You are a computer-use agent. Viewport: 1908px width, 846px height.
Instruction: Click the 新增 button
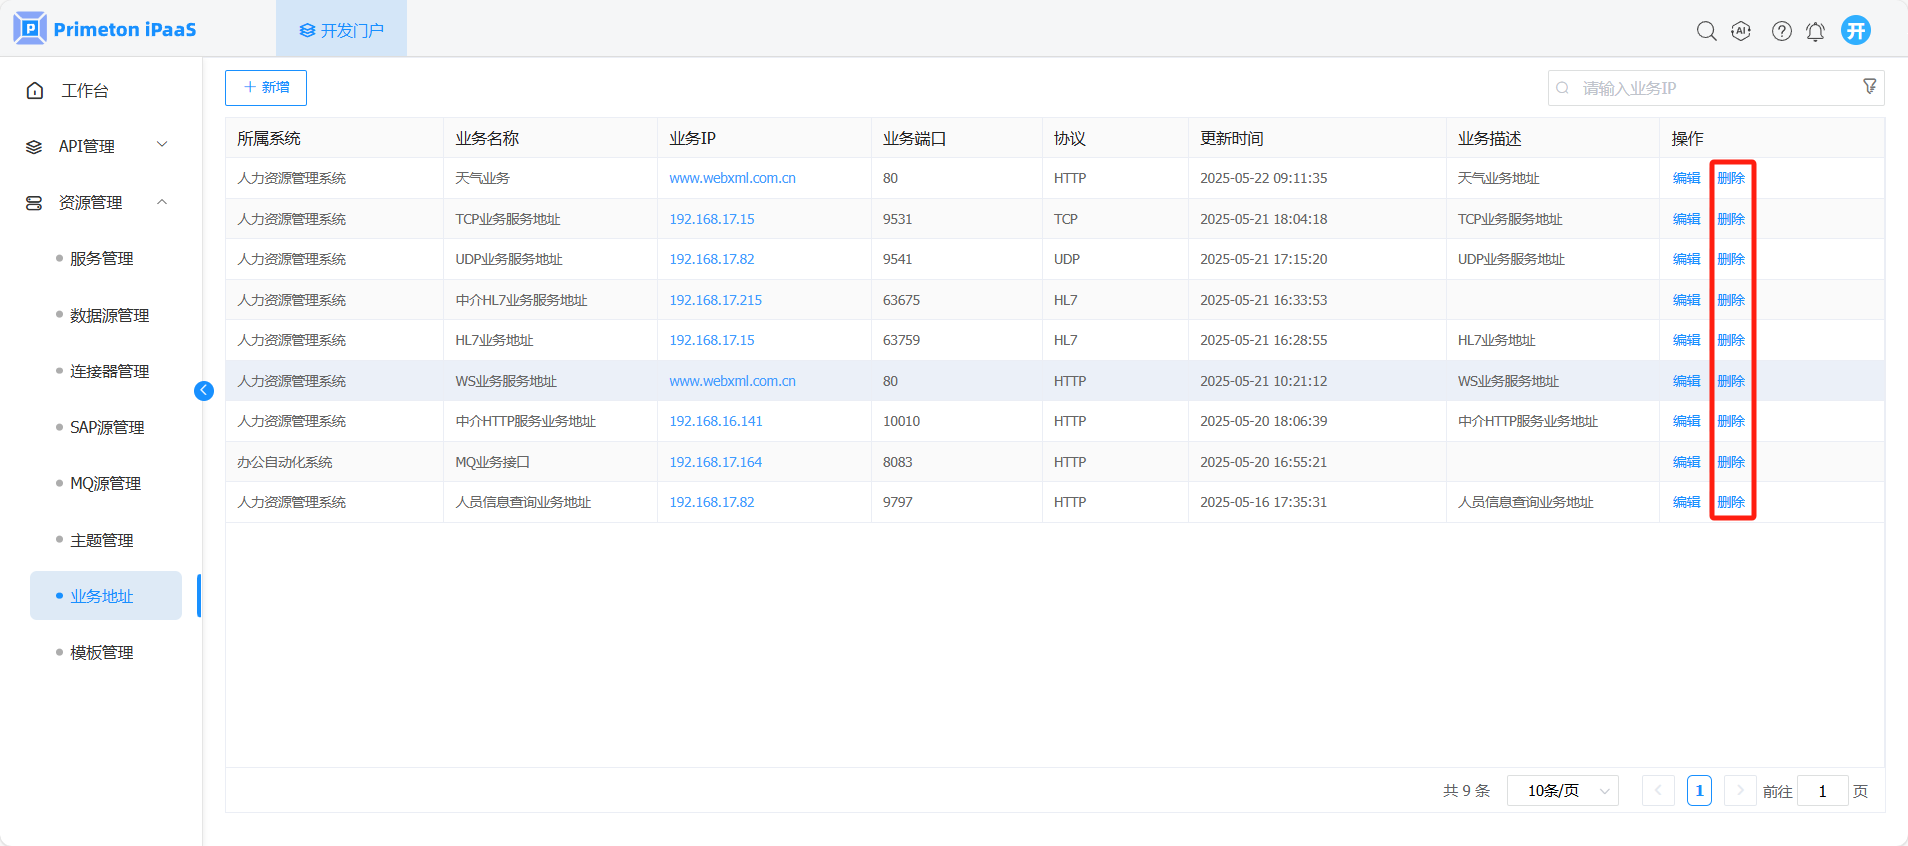pos(266,88)
